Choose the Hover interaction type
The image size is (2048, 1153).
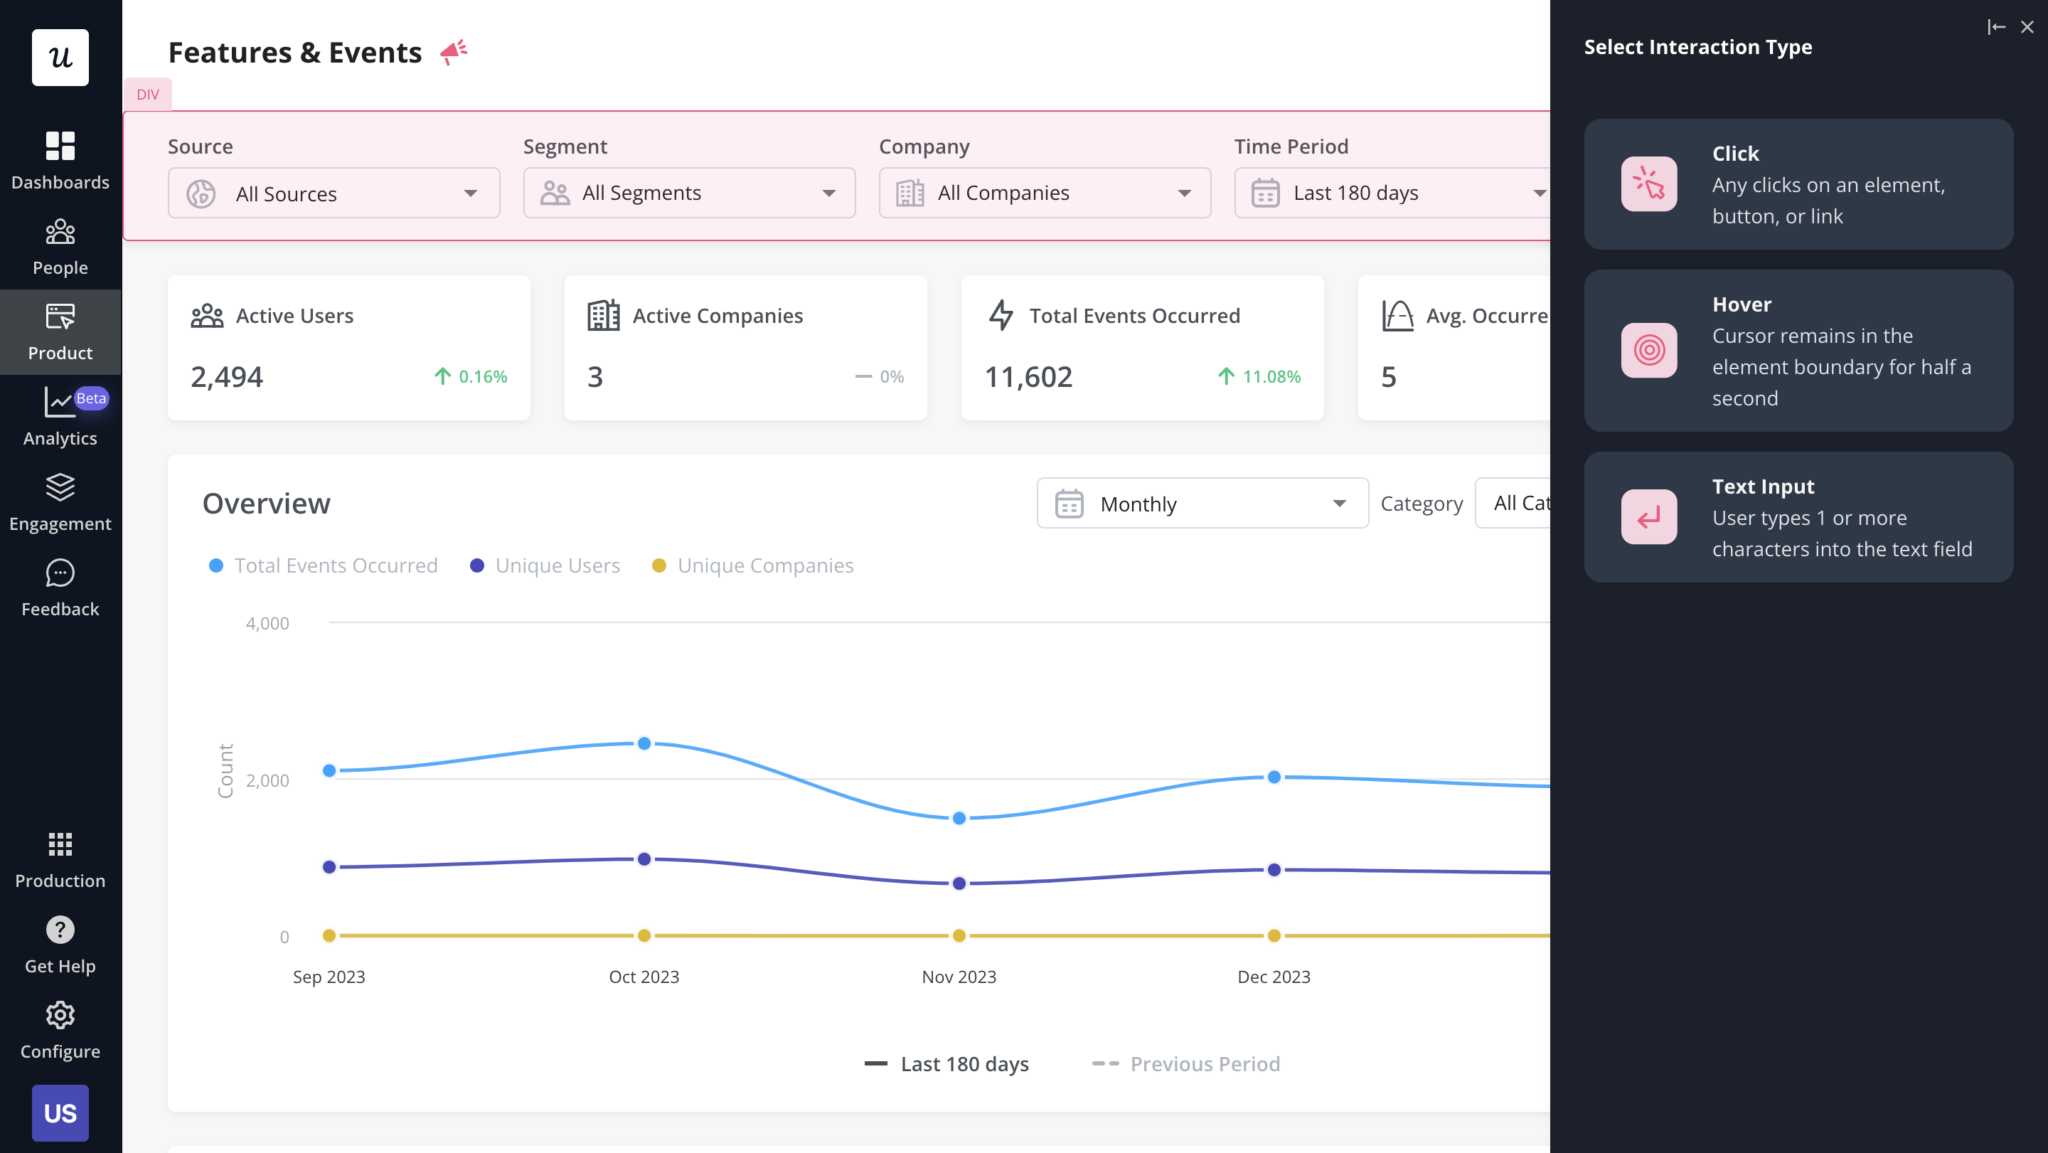pyautogui.click(x=1797, y=350)
